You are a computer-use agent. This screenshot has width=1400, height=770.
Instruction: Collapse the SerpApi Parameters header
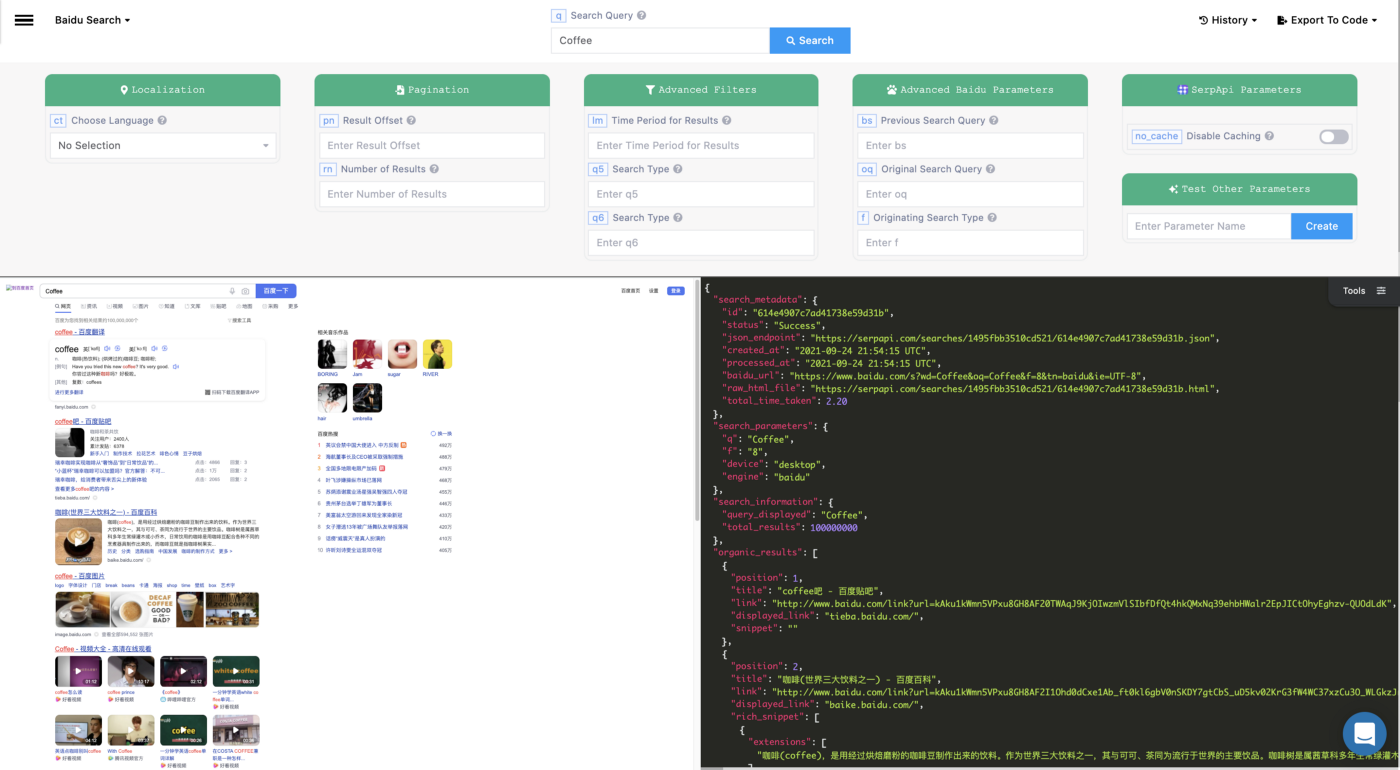[x=1239, y=90]
